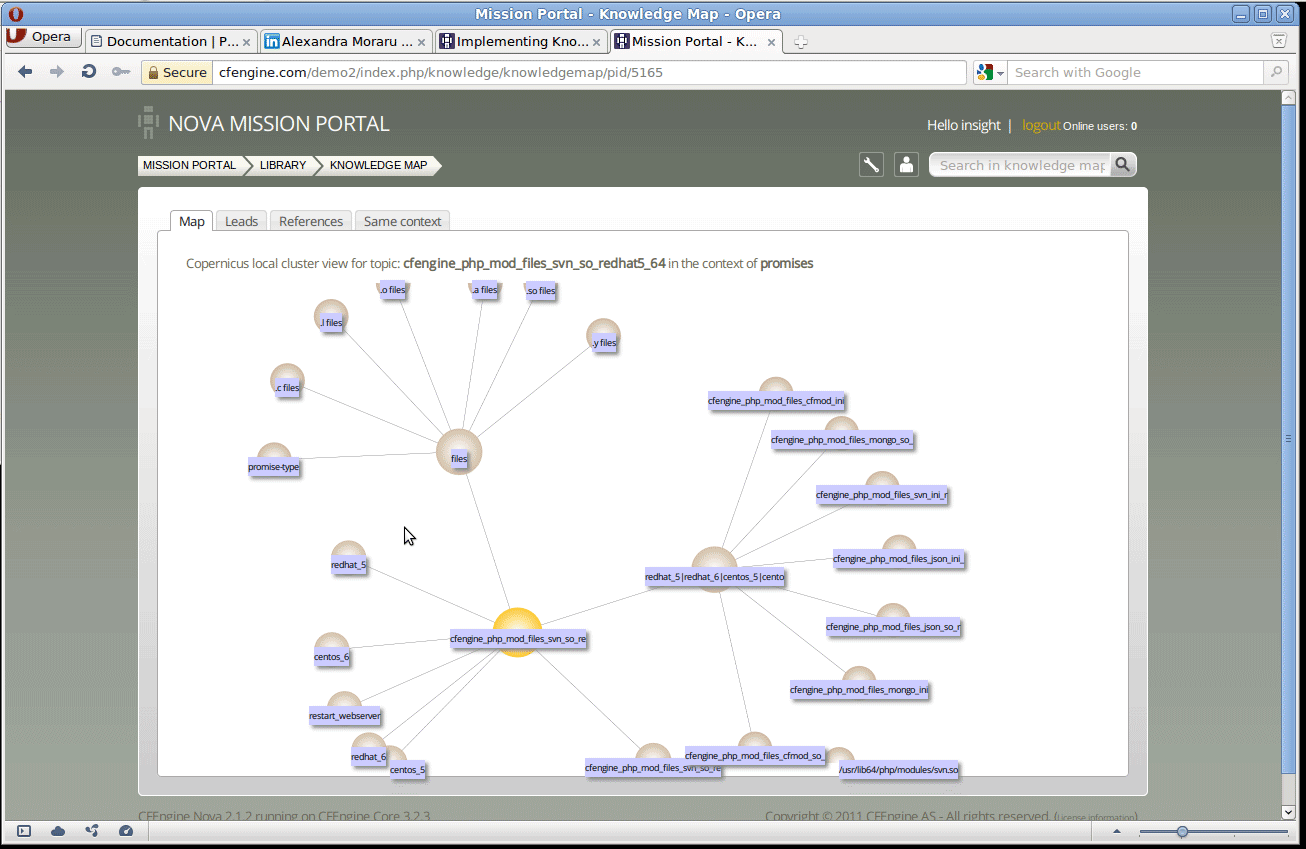Close the Alexandra Moraru browser tab
The height and width of the screenshot is (849, 1306).
coord(421,42)
